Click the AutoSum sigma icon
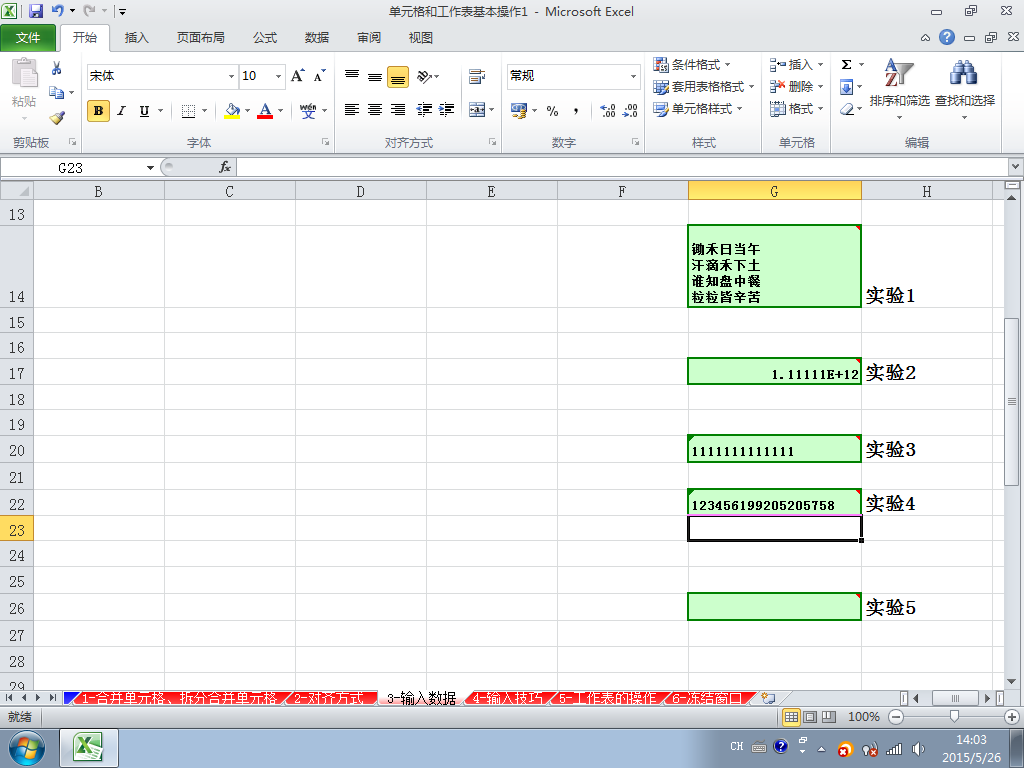This screenshot has width=1024, height=768. click(846, 64)
